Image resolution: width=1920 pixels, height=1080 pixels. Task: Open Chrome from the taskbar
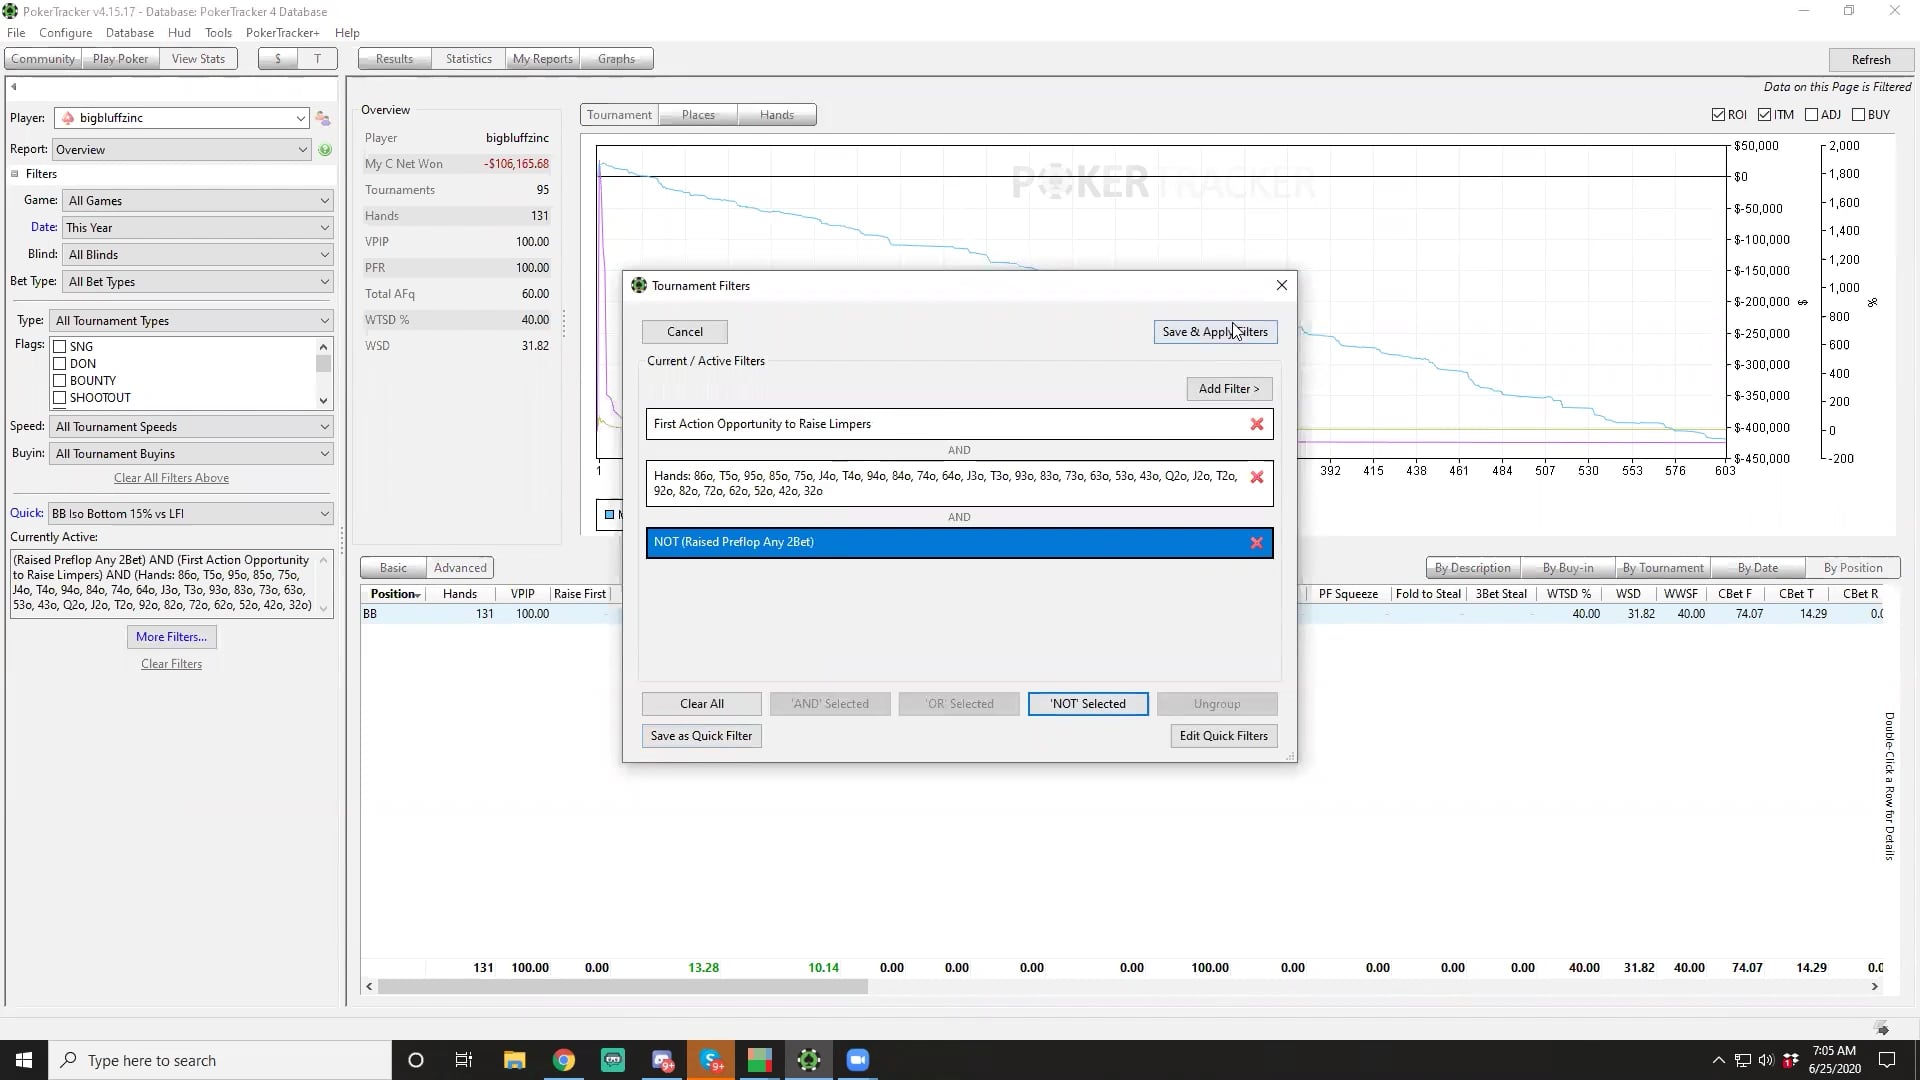(564, 1060)
